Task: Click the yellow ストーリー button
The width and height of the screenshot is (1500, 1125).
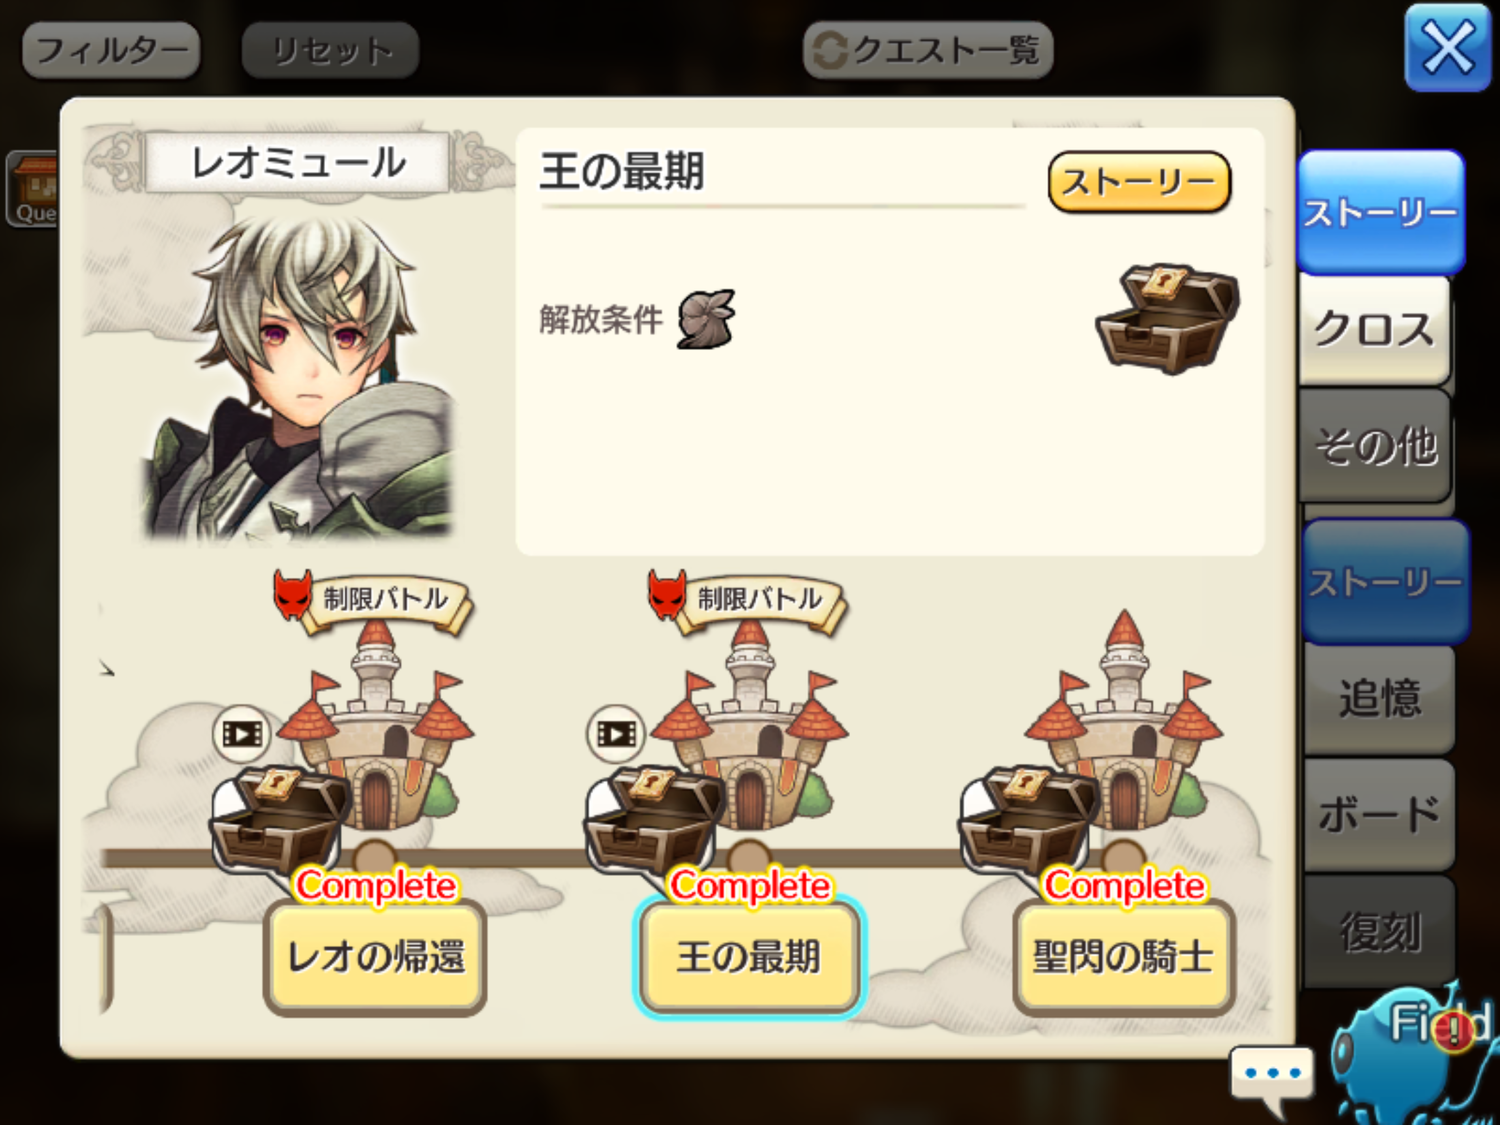Action: [1139, 182]
